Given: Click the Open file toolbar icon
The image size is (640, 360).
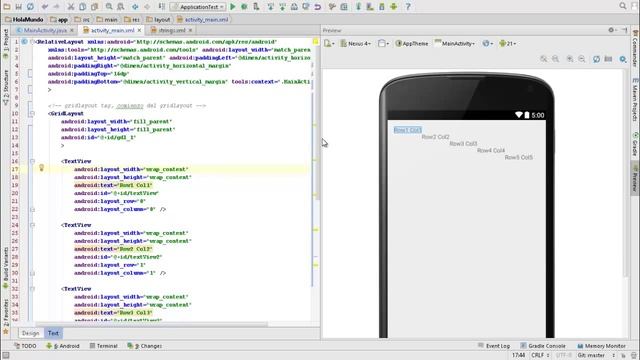Looking at the screenshot, I should (x=7, y=7).
